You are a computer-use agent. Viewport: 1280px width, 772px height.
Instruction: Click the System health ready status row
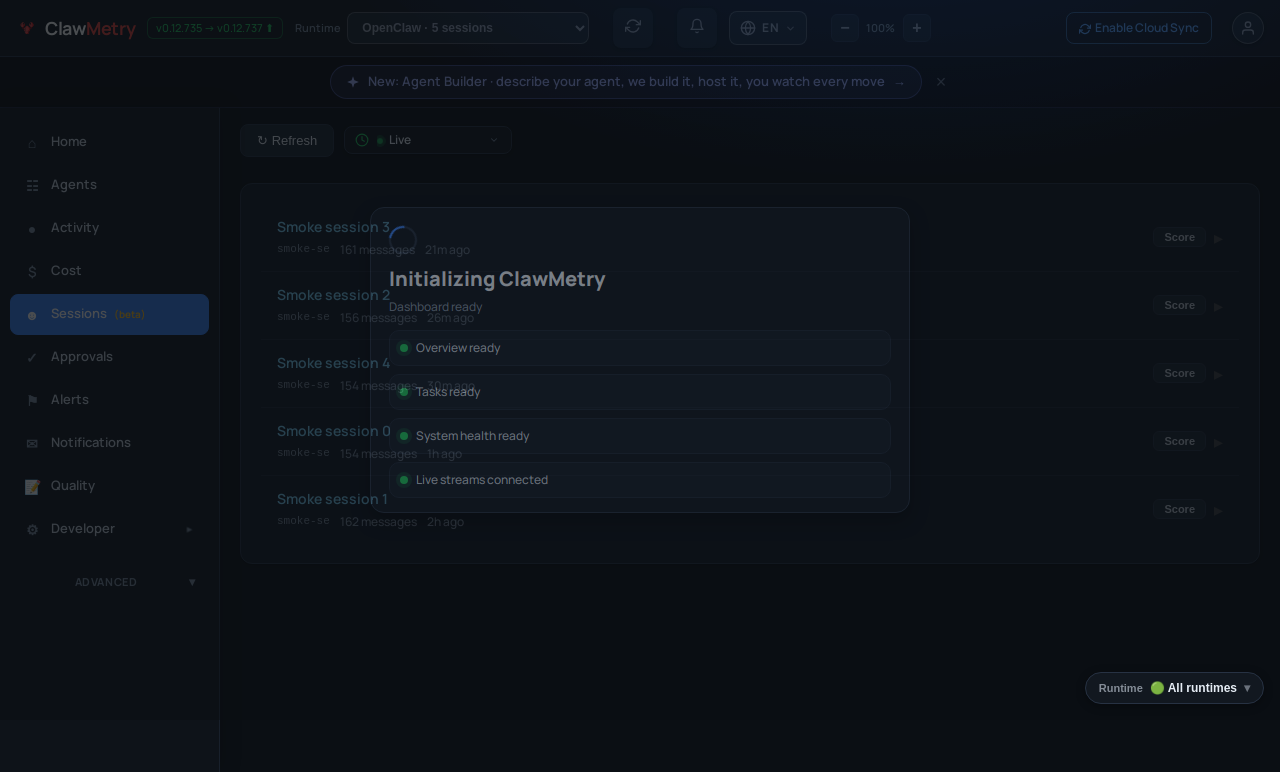(x=640, y=436)
